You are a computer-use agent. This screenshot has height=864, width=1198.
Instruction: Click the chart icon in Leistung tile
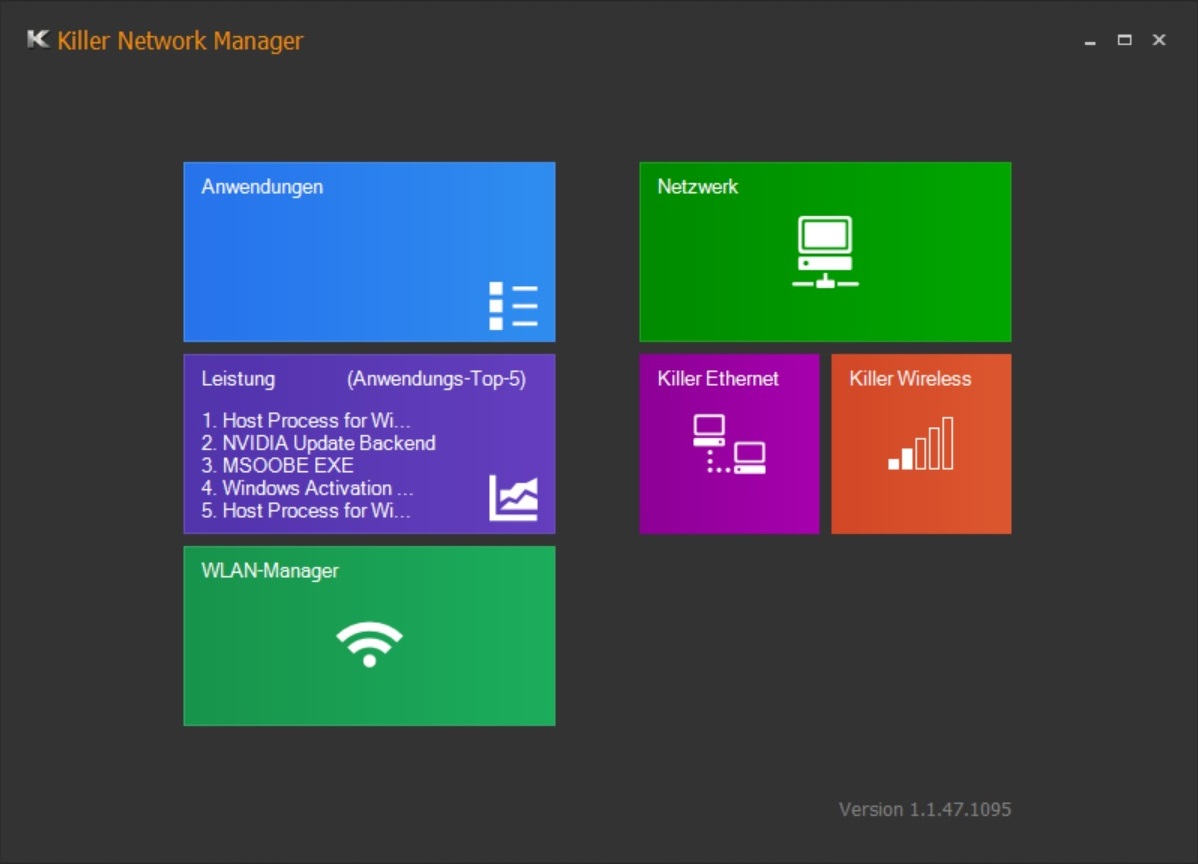pyautogui.click(x=513, y=497)
